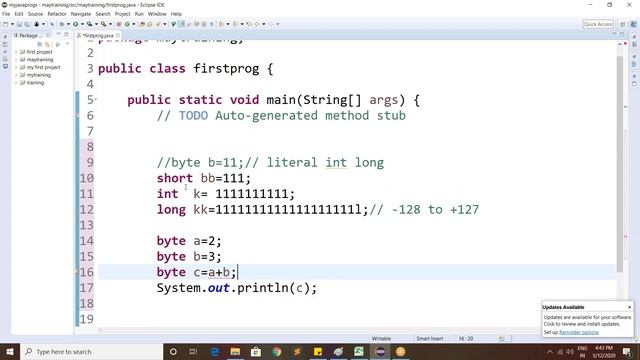Open the File menu
The height and width of the screenshot is (360, 640).
(6, 14)
